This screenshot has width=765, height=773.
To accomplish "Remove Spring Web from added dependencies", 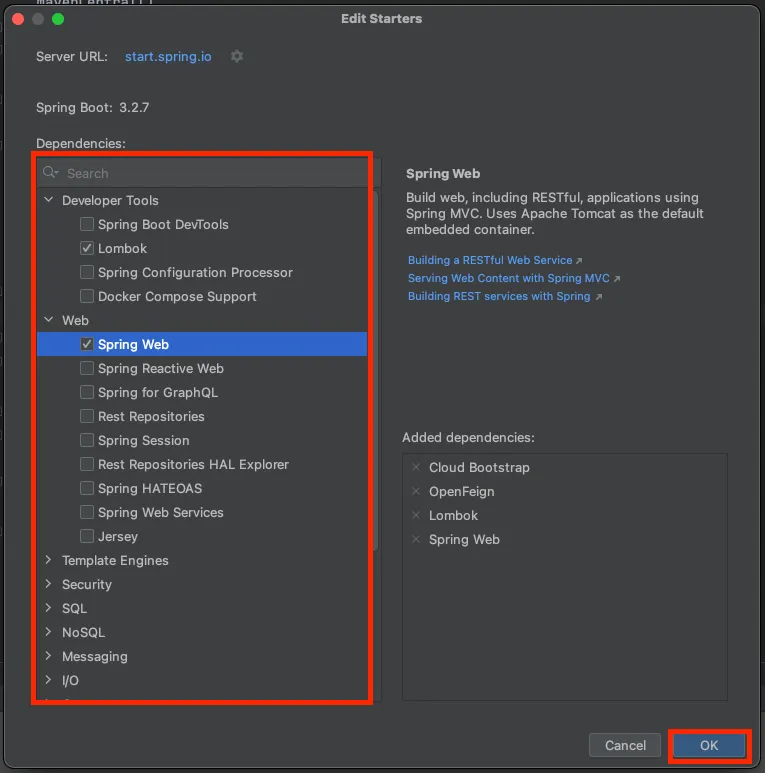I will point(416,539).
